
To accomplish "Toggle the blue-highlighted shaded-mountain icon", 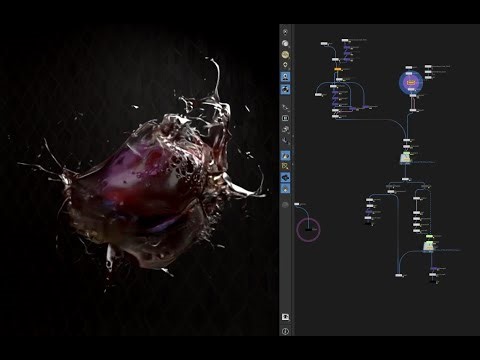I will (x=285, y=155).
